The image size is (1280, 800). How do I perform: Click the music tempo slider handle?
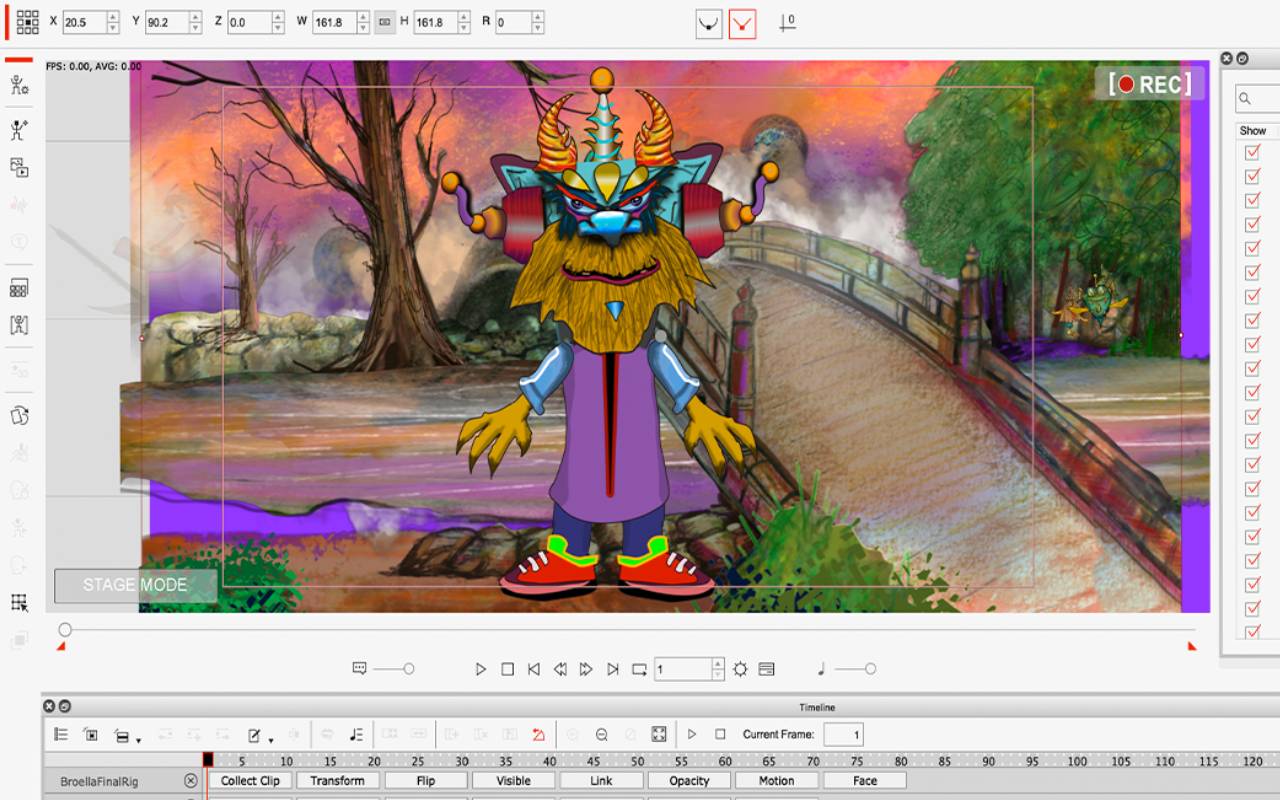coord(871,669)
